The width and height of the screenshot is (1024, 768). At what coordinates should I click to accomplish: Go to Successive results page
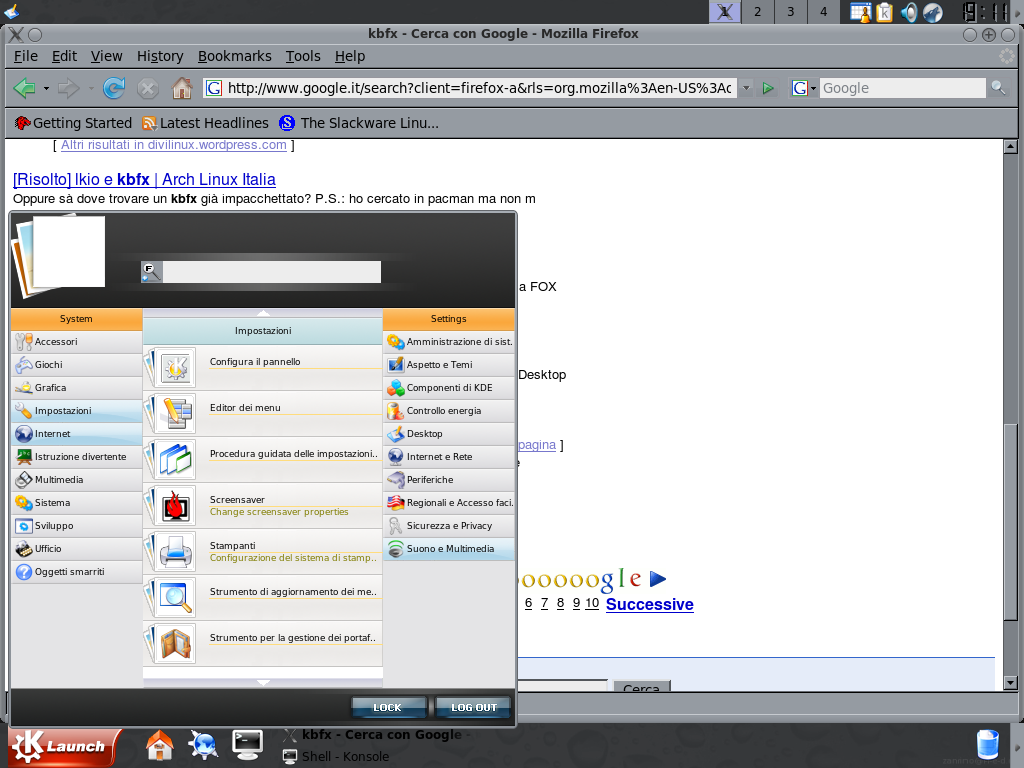[x=650, y=604]
